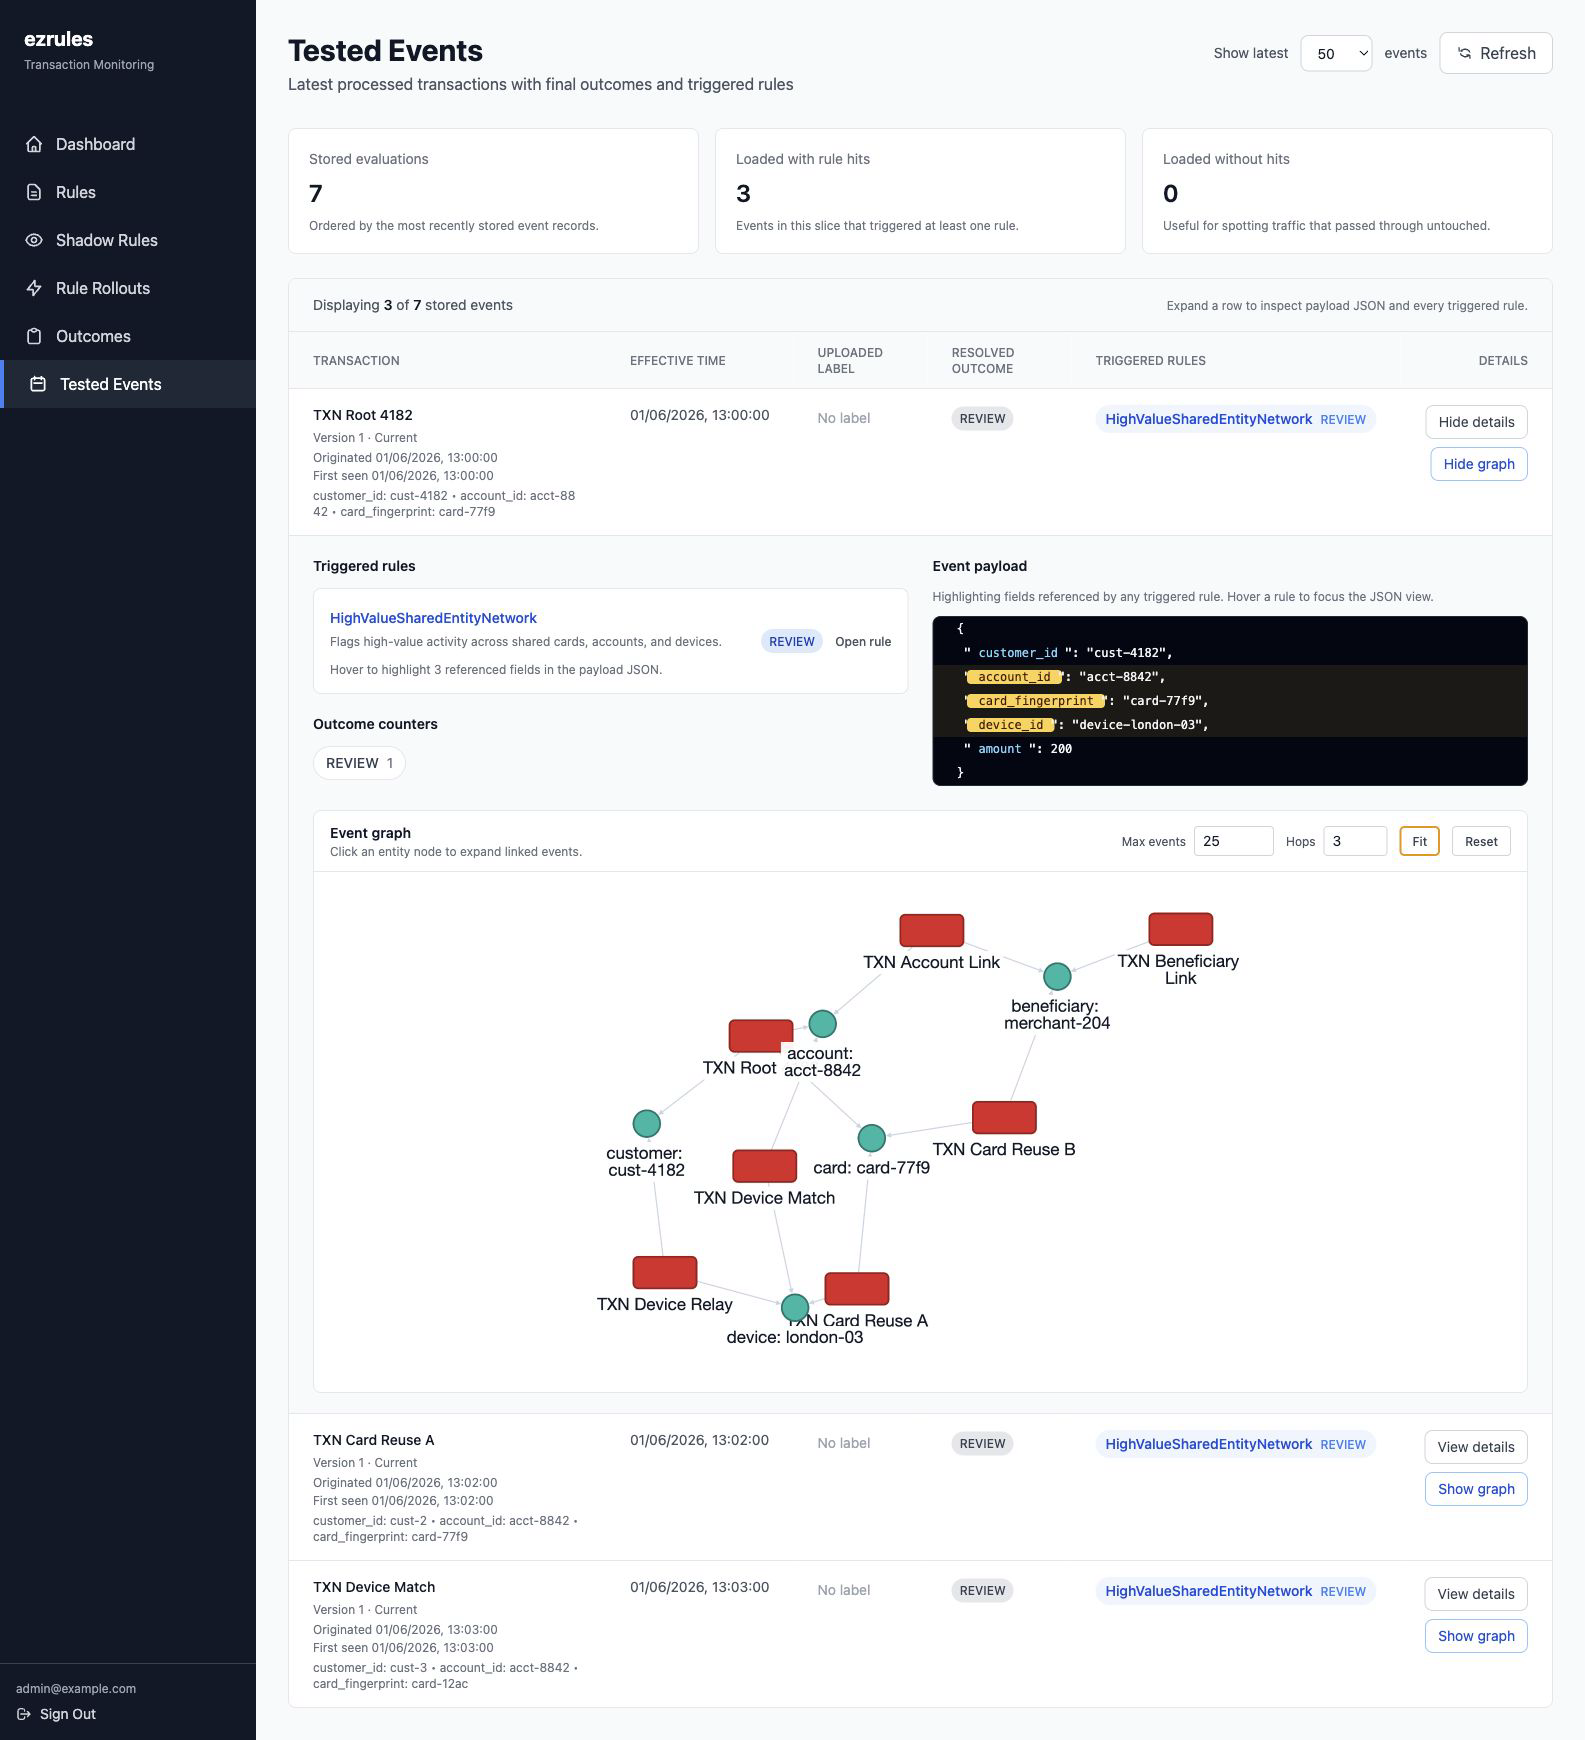Screen dimensions: 1585x1740
Task: Click the Open rule link
Action: pyautogui.click(x=863, y=642)
